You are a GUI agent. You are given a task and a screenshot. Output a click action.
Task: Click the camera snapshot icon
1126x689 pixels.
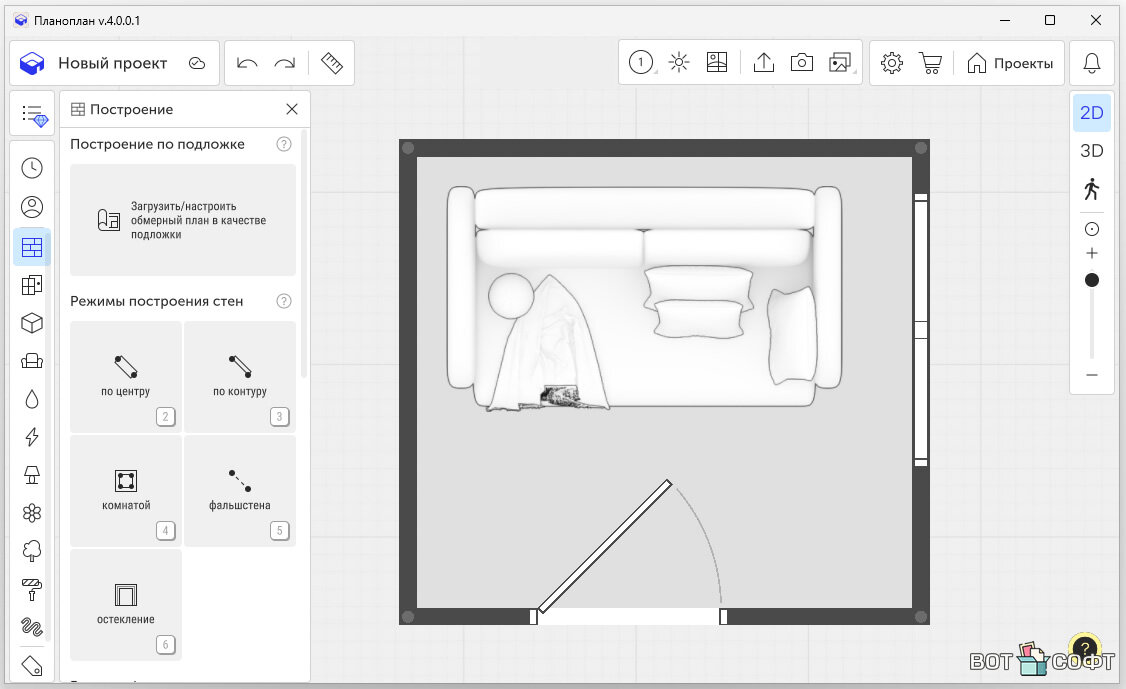point(801,63)
